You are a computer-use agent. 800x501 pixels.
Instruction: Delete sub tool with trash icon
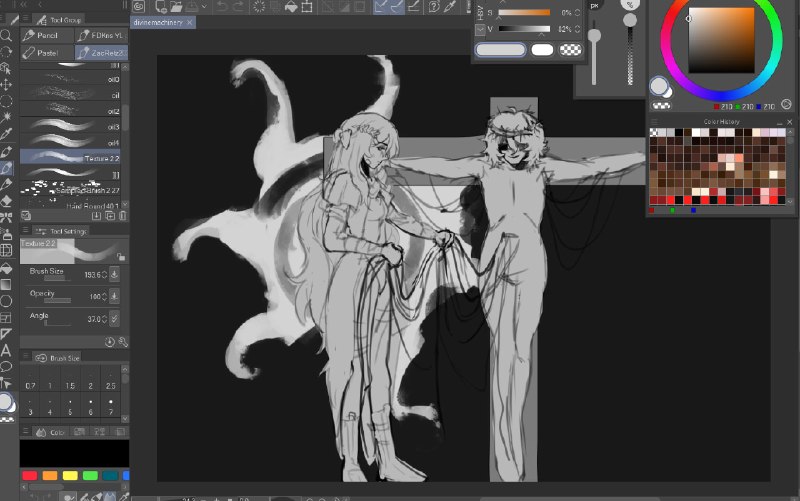pos(122,216)
